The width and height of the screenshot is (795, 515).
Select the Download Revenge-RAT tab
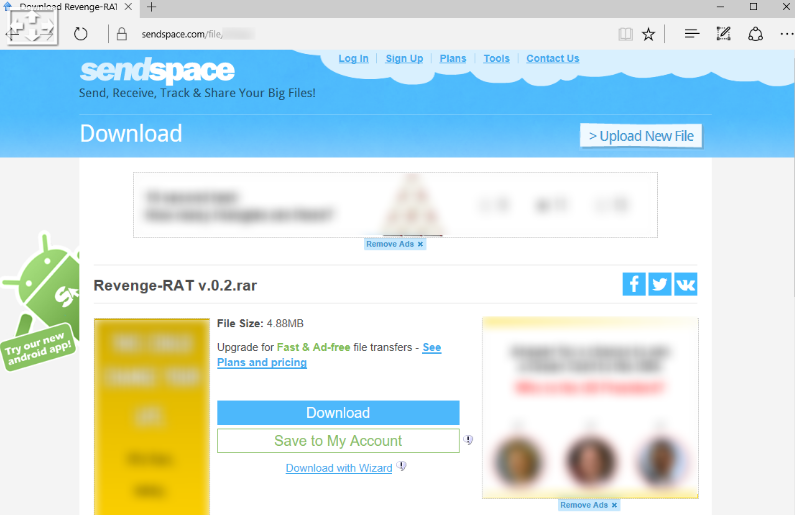click(68, 7)
